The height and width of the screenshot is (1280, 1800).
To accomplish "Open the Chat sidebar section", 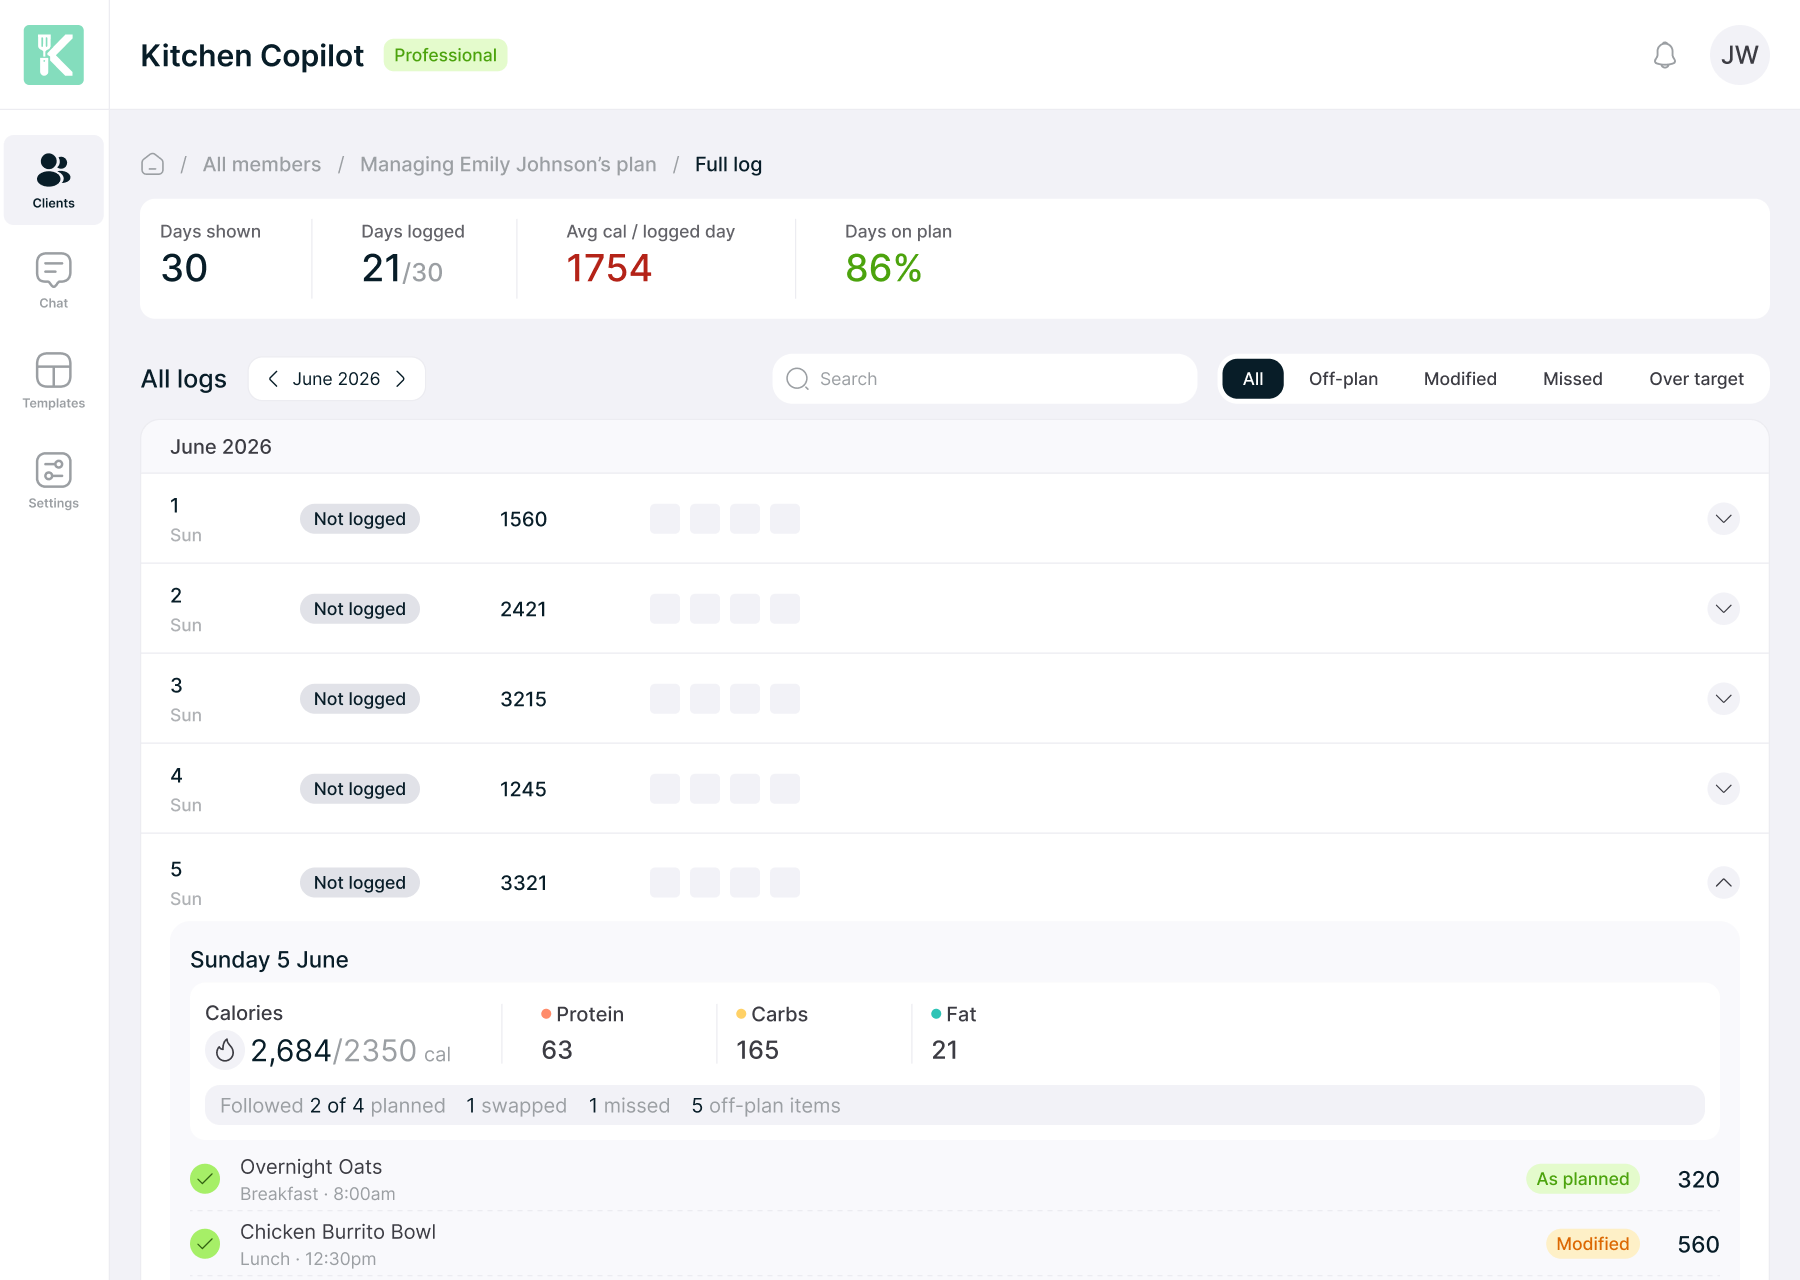I will click(x=54, y=280).
